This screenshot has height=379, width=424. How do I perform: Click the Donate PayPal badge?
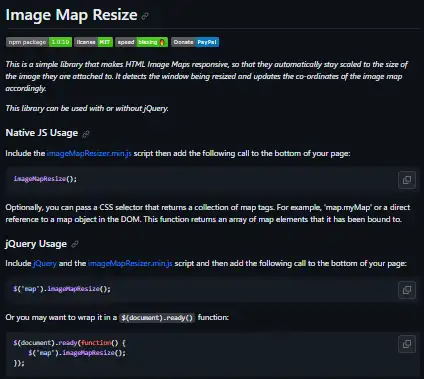pyautogui.click(x=195, y=42)
